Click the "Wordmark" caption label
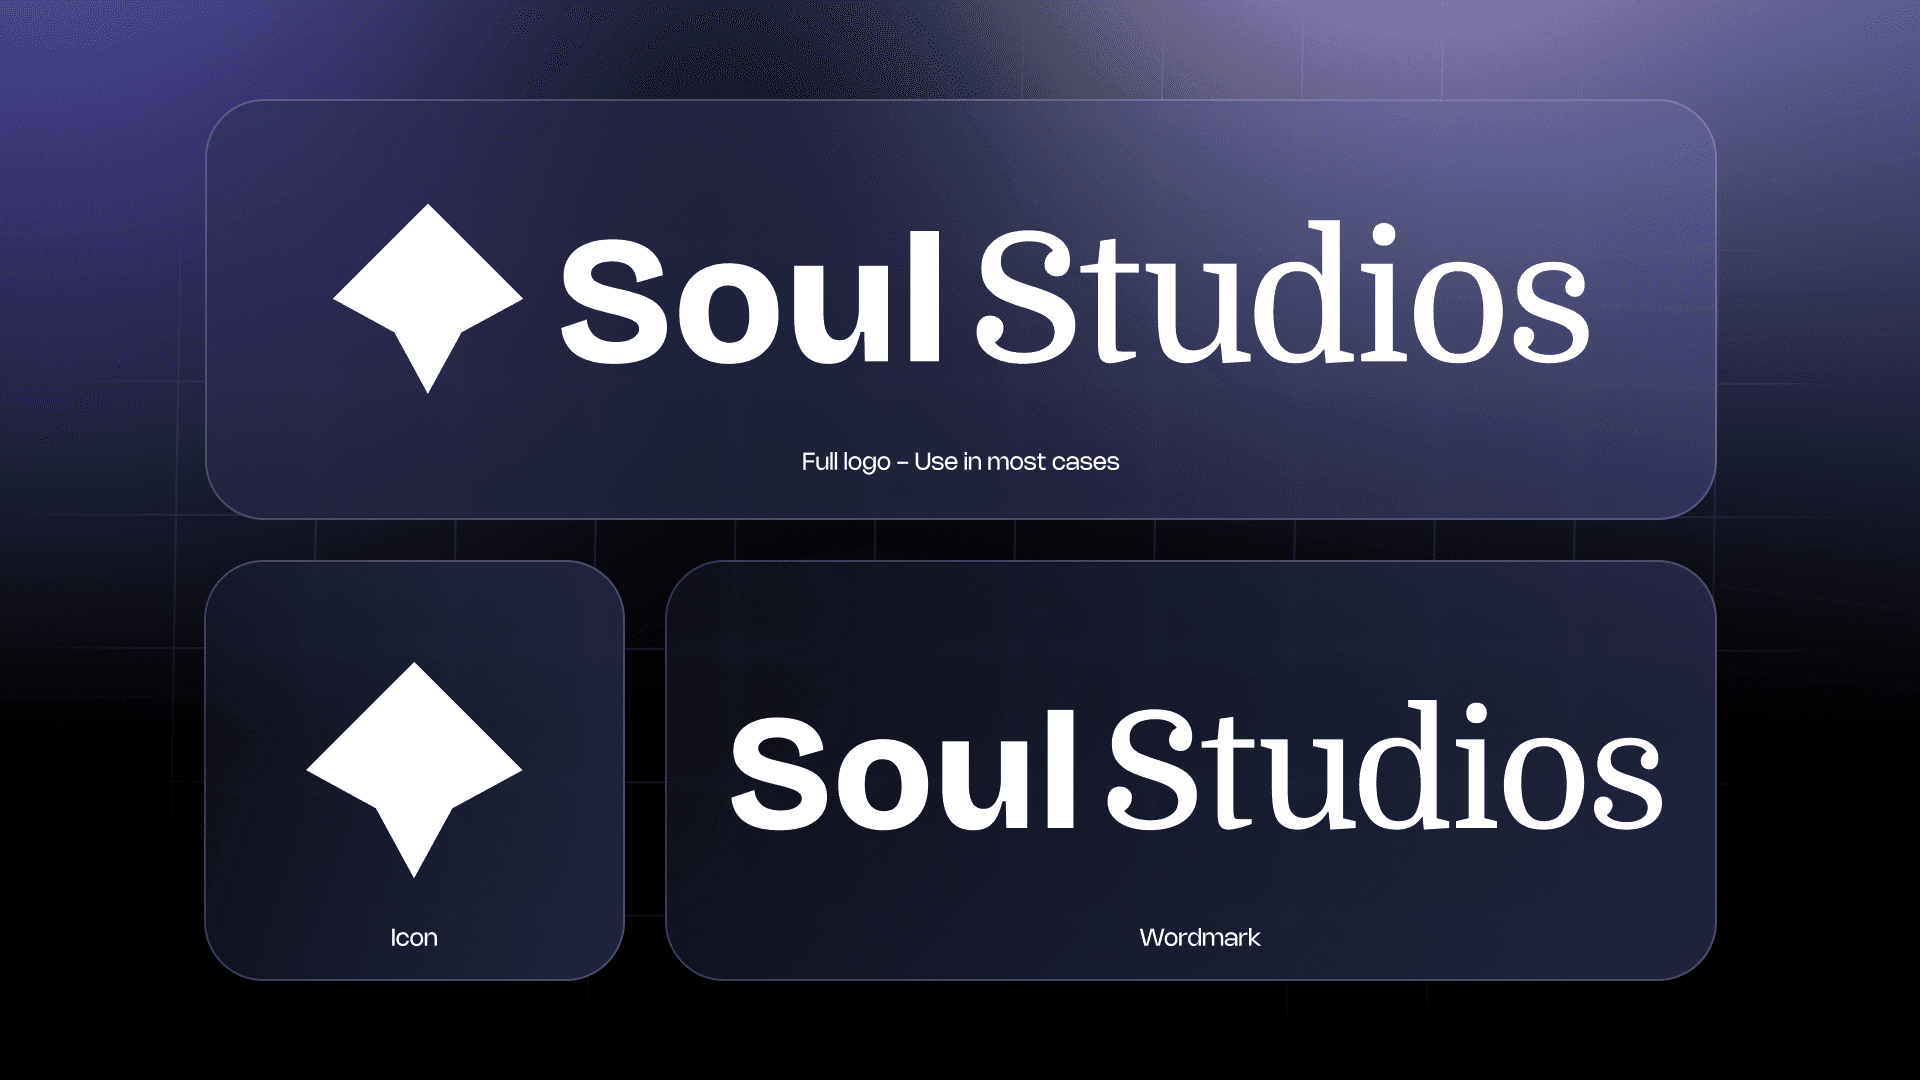Screen dimensions: 1920x1080 (x=1200, y=938)
